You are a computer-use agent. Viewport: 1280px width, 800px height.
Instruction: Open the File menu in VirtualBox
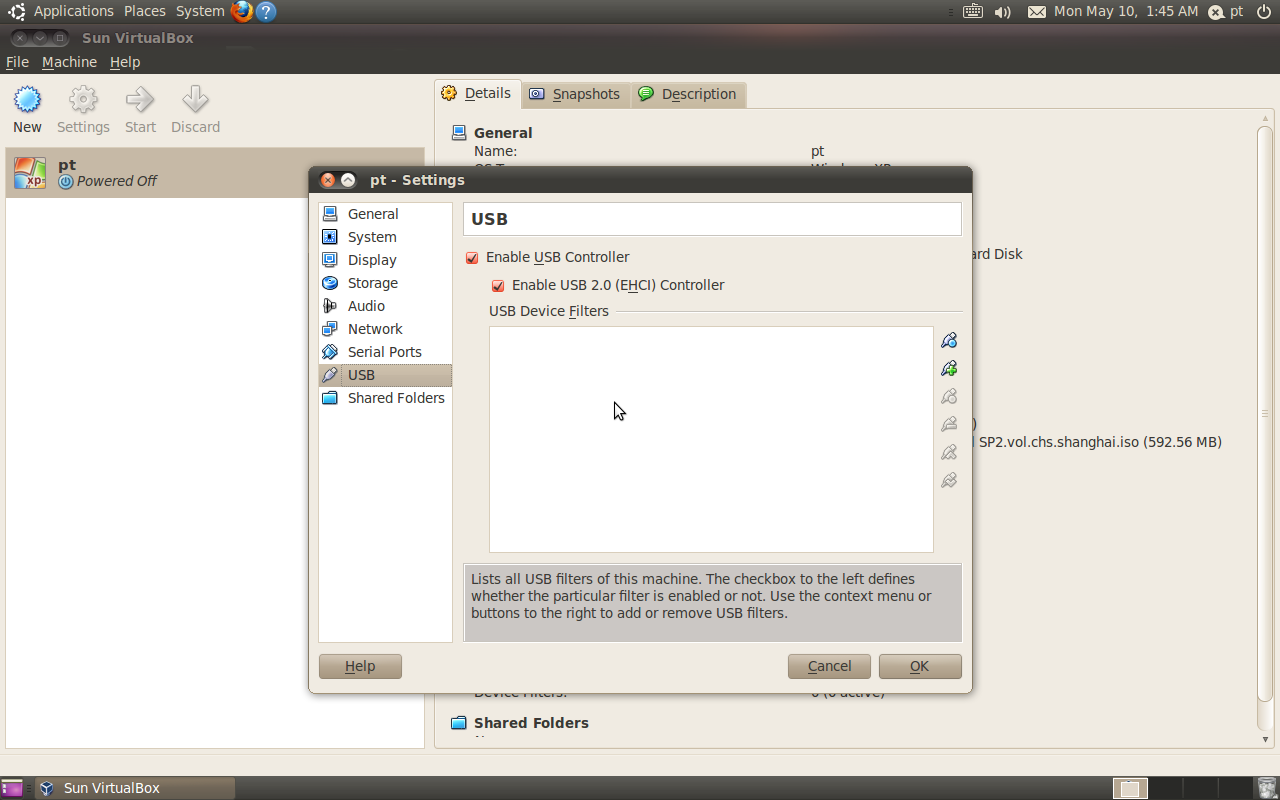pos(17,62)
